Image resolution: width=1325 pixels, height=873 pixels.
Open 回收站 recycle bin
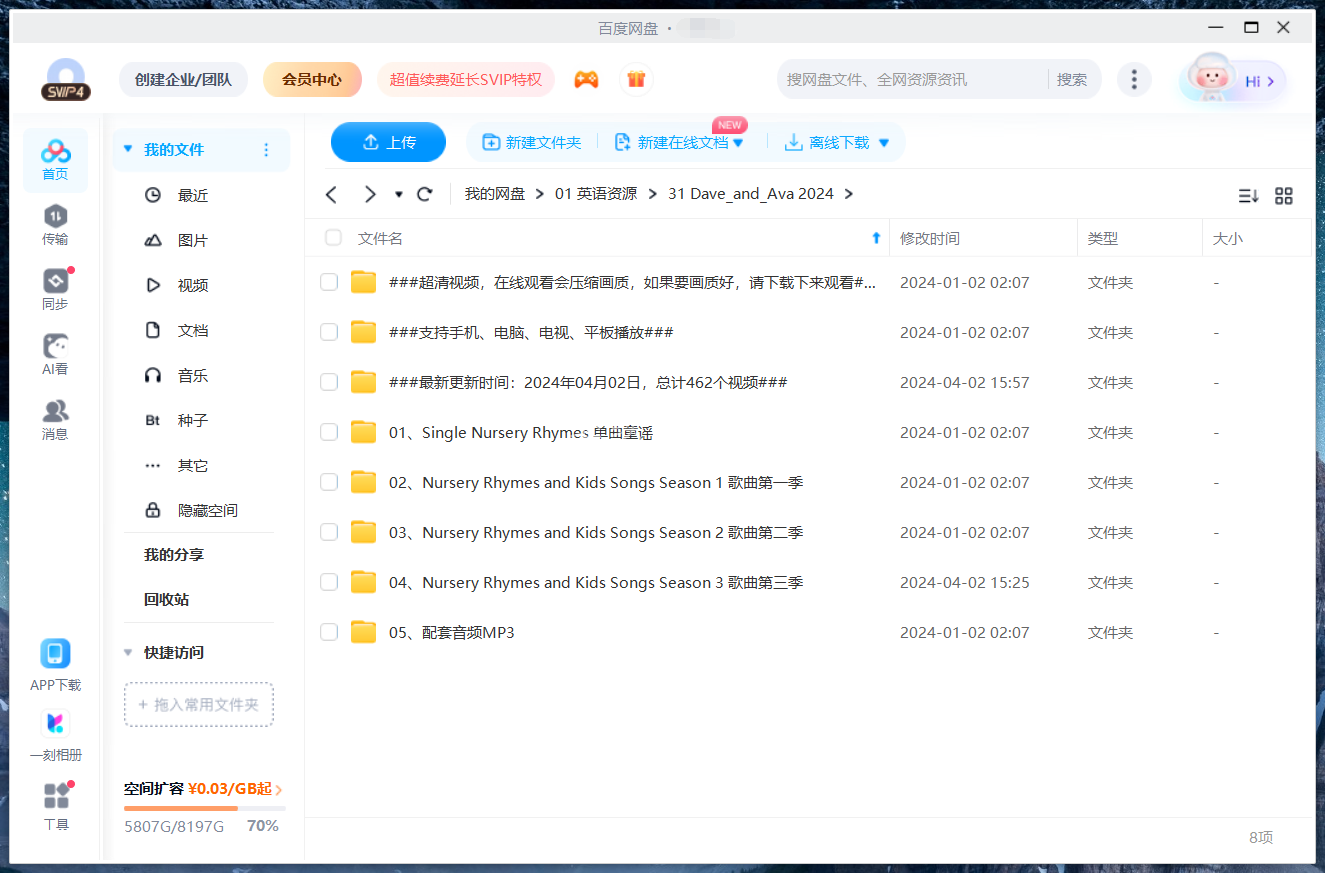point(167,600)
